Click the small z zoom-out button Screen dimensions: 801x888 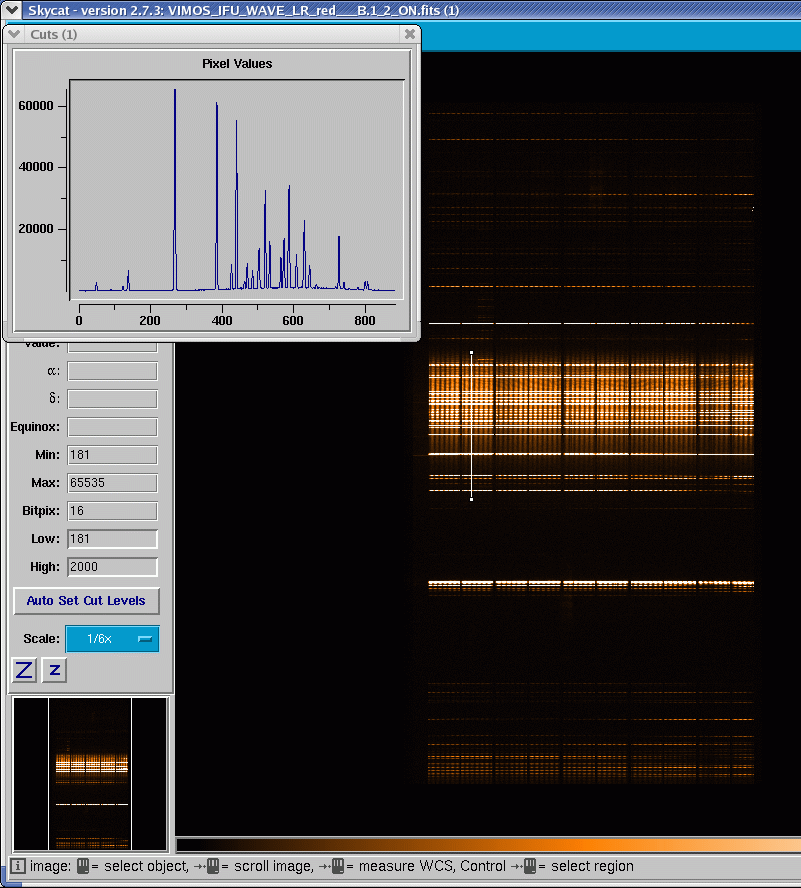54,670
